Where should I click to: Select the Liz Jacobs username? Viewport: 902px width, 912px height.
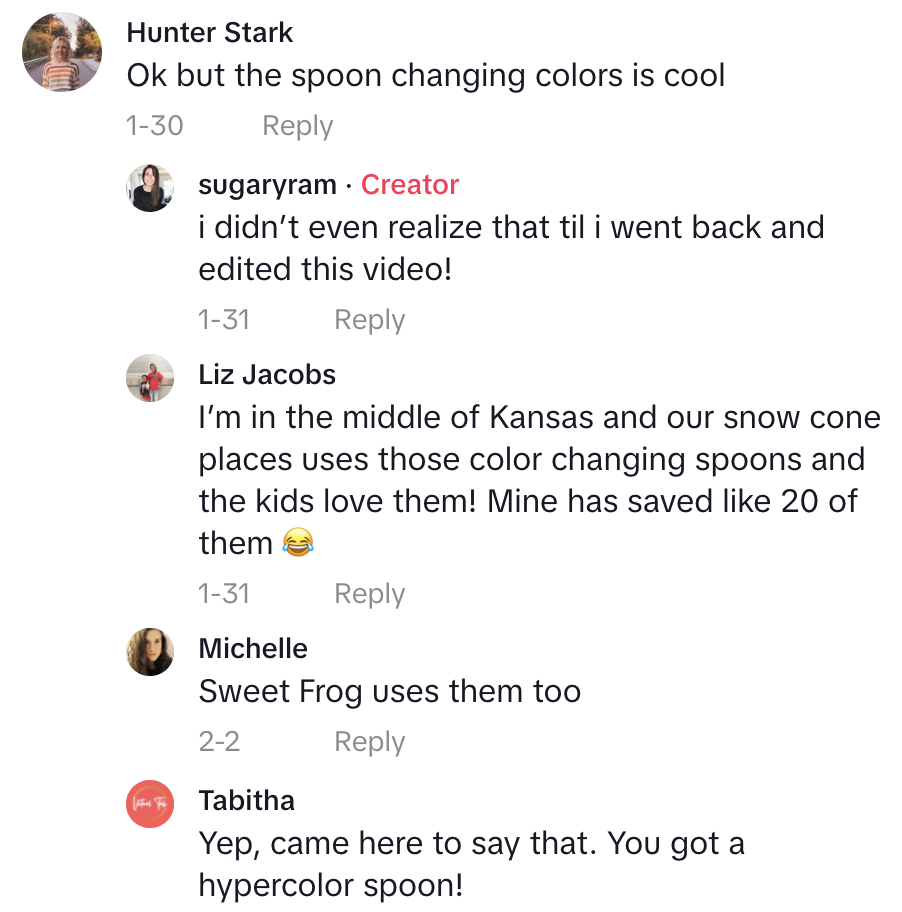(x=267, y=375)
